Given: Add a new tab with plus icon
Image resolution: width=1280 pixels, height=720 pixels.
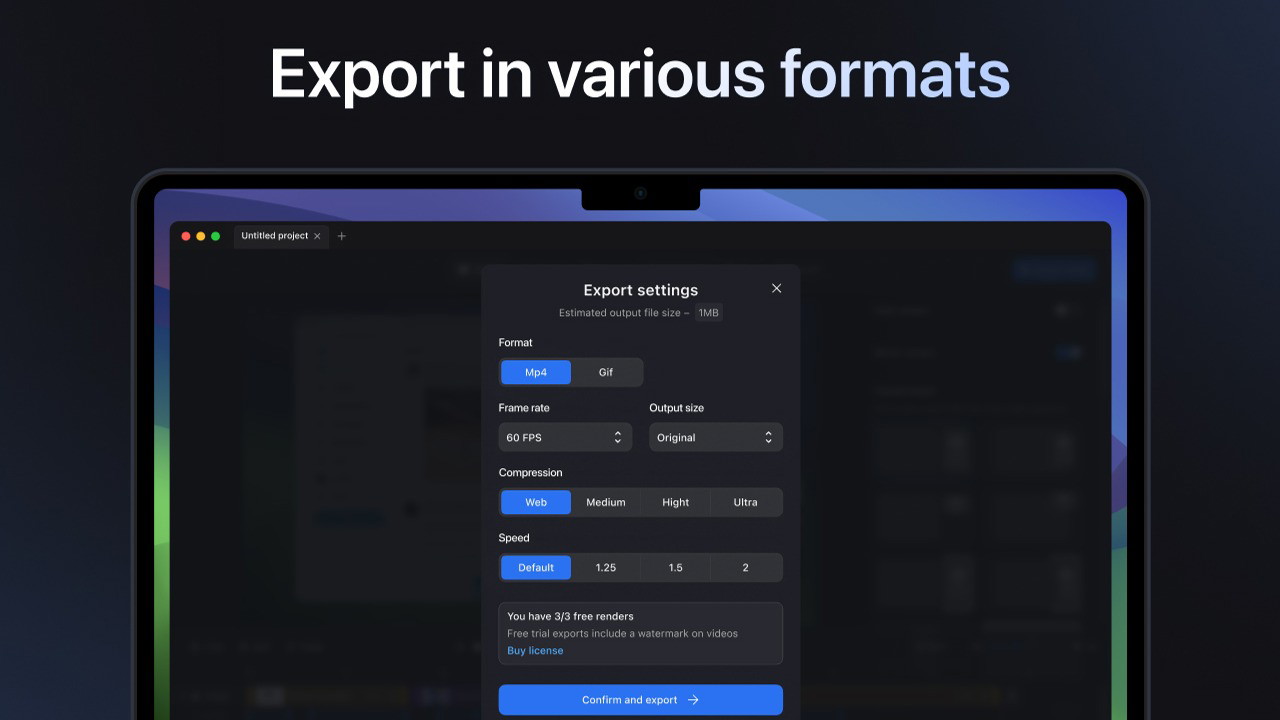Looking at the screenshot, I should pyautogui.click(x=341, y=236).
